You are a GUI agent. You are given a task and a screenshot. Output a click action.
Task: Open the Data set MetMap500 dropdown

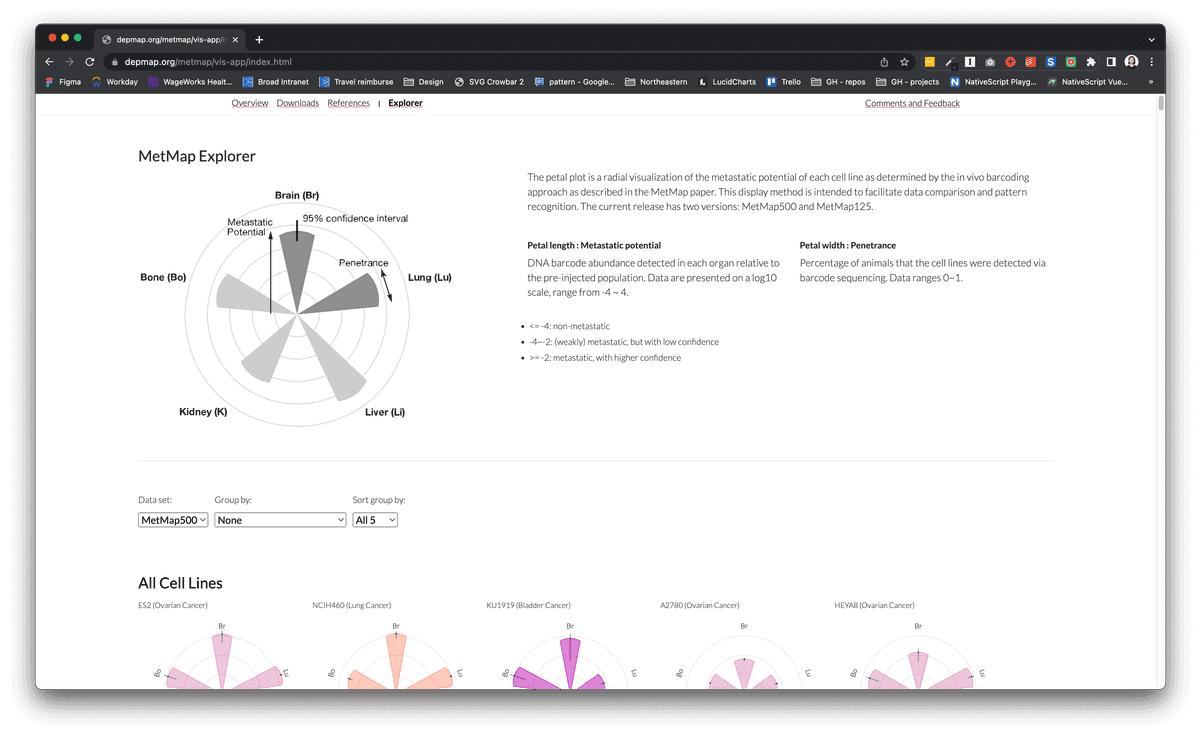coord(173,520)
